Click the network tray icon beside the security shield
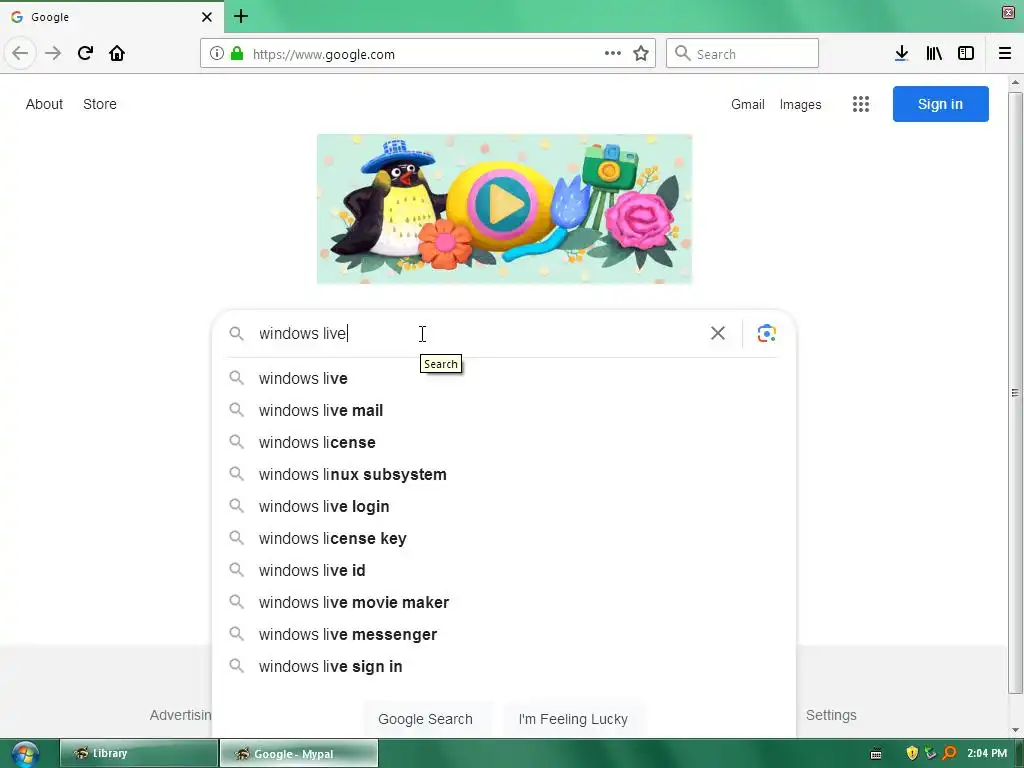This screenshot has height=768, width=1024. [x=931, y=754]
